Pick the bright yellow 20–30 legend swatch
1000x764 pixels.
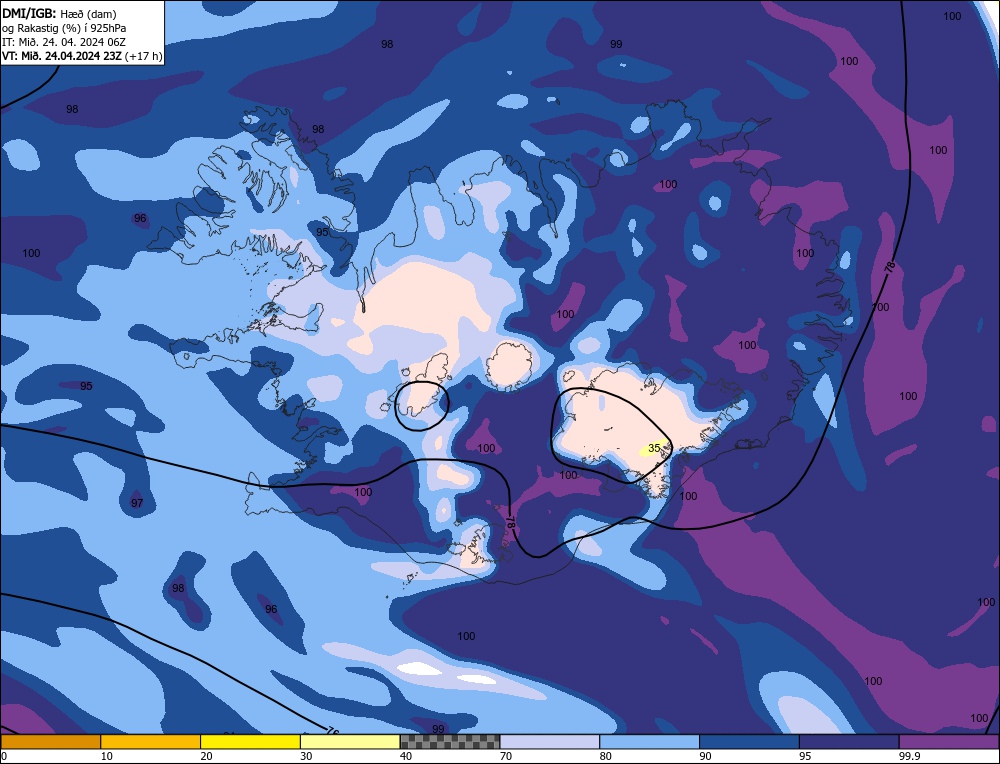(250, 741)
